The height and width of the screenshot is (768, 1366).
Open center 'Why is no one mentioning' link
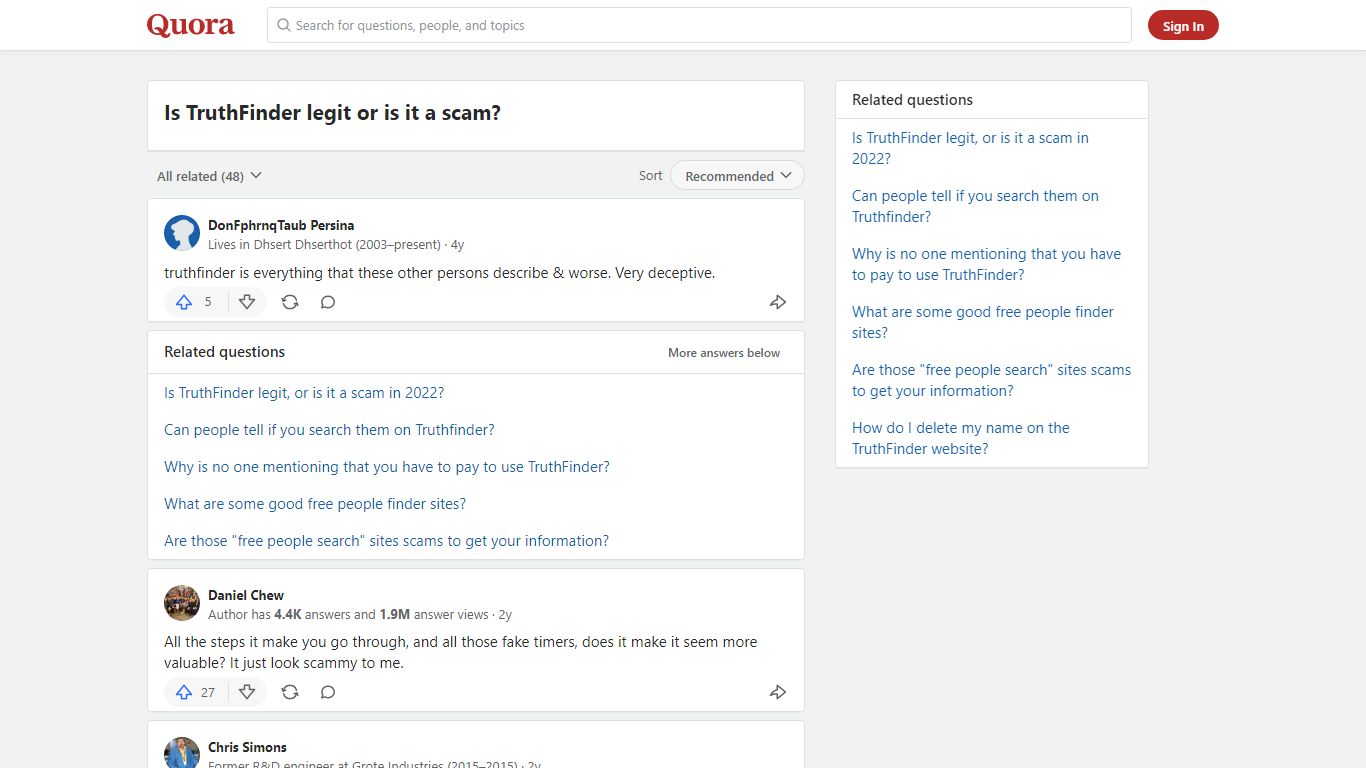click(x=387, y=467)
